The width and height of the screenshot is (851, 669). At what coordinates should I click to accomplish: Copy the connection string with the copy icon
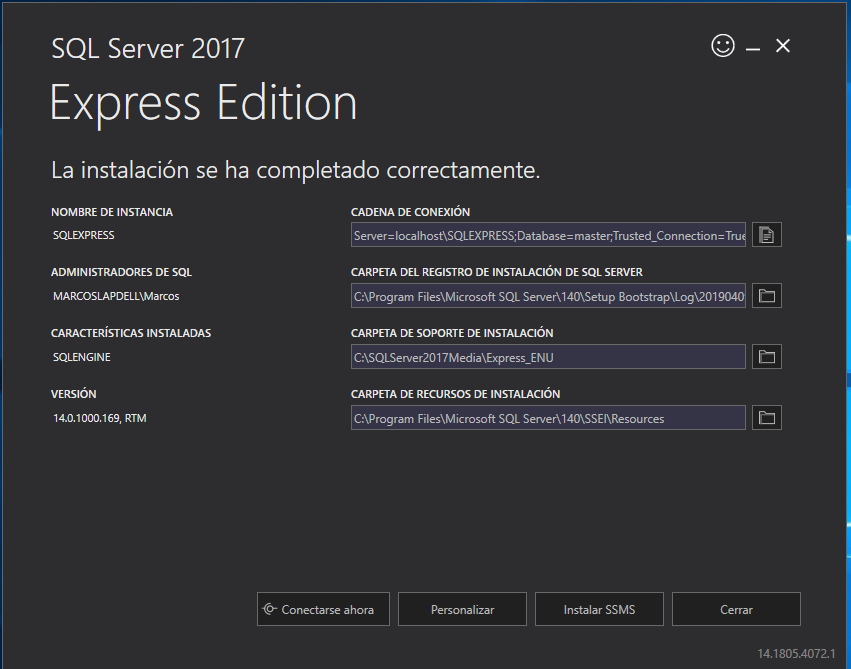(767, 235)
